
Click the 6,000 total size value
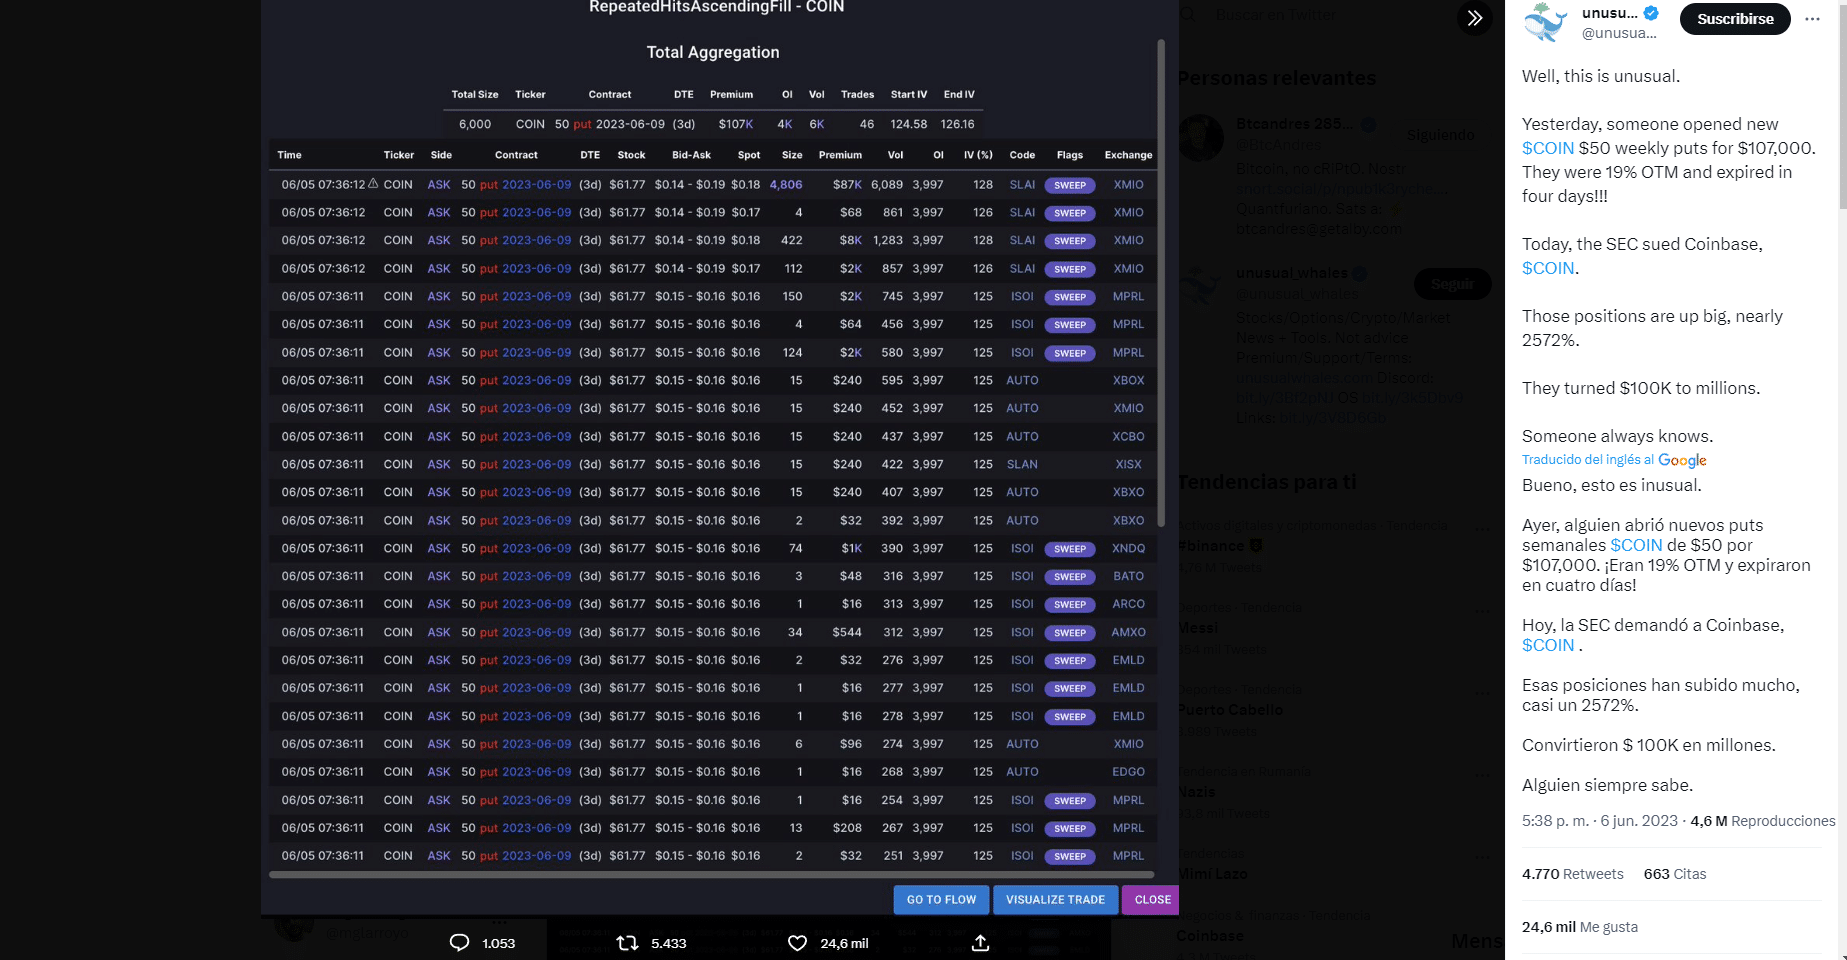point(475,124)
